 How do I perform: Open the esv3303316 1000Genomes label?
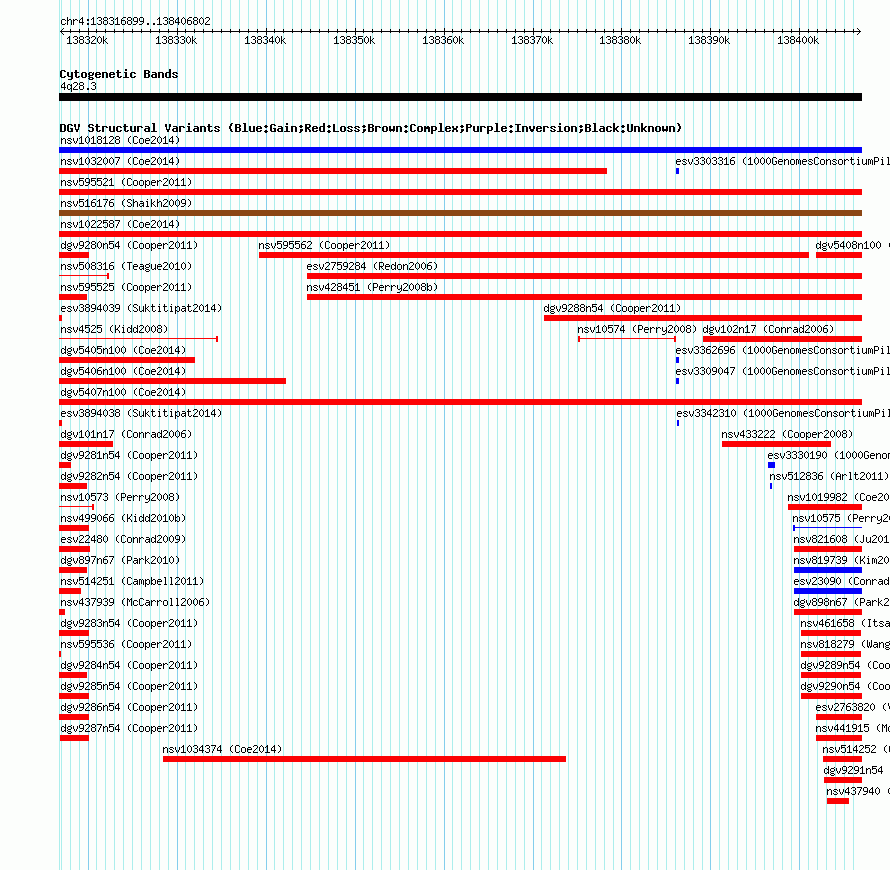click(x=783, y=161)
